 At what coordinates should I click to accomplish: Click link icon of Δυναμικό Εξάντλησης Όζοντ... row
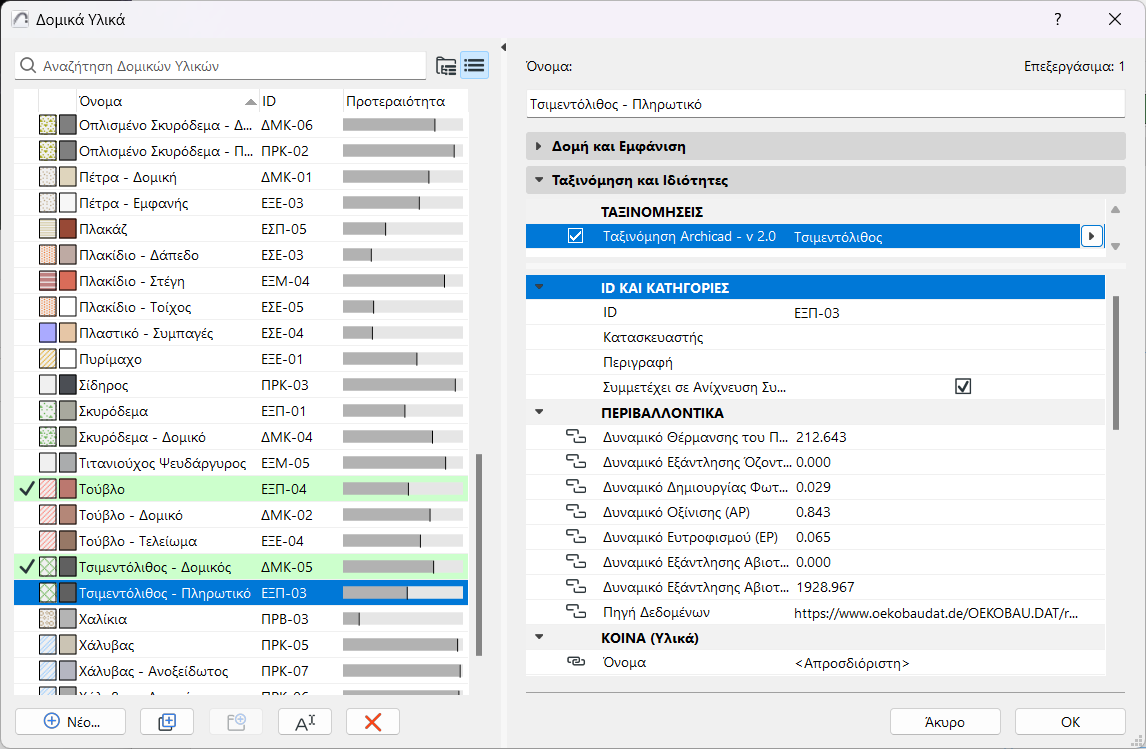coord(576,462)
